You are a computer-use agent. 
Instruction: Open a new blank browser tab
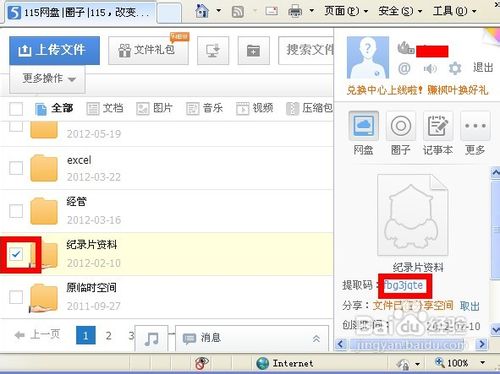tap(169, 13)
